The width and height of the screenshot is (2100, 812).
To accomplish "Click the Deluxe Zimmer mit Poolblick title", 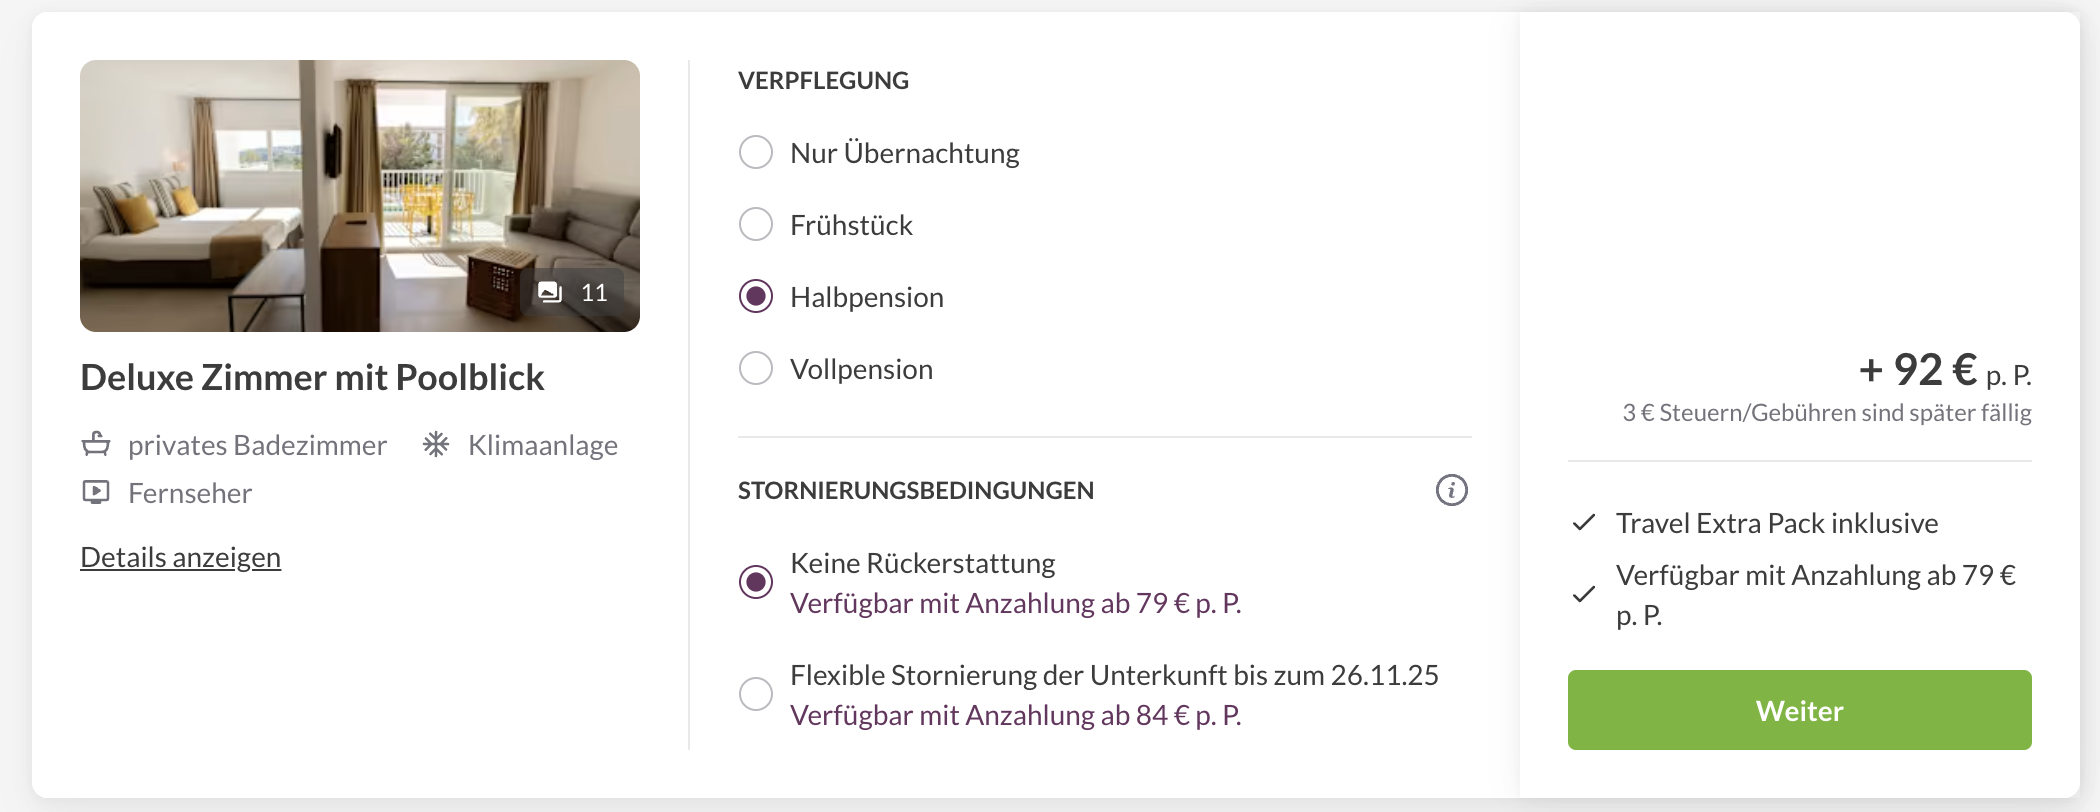I will [x=312, y=377].
